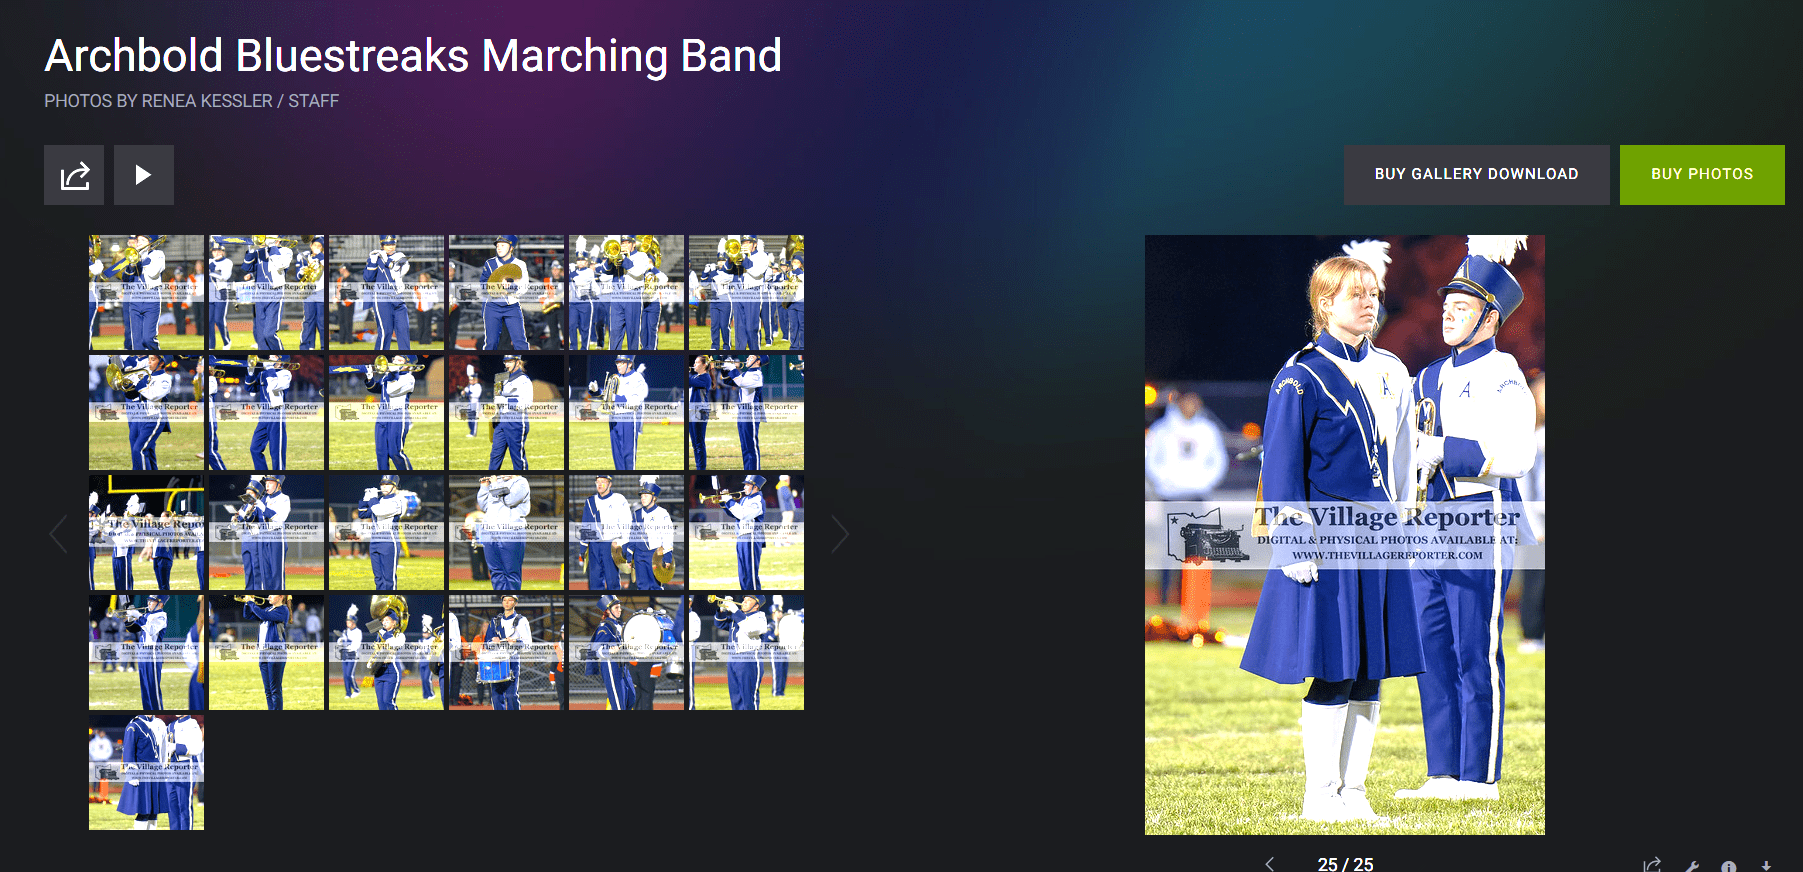Screen dimensions: 1803x872
Task: Share current photo via bottom share icon
Action: coord(1652,865)
